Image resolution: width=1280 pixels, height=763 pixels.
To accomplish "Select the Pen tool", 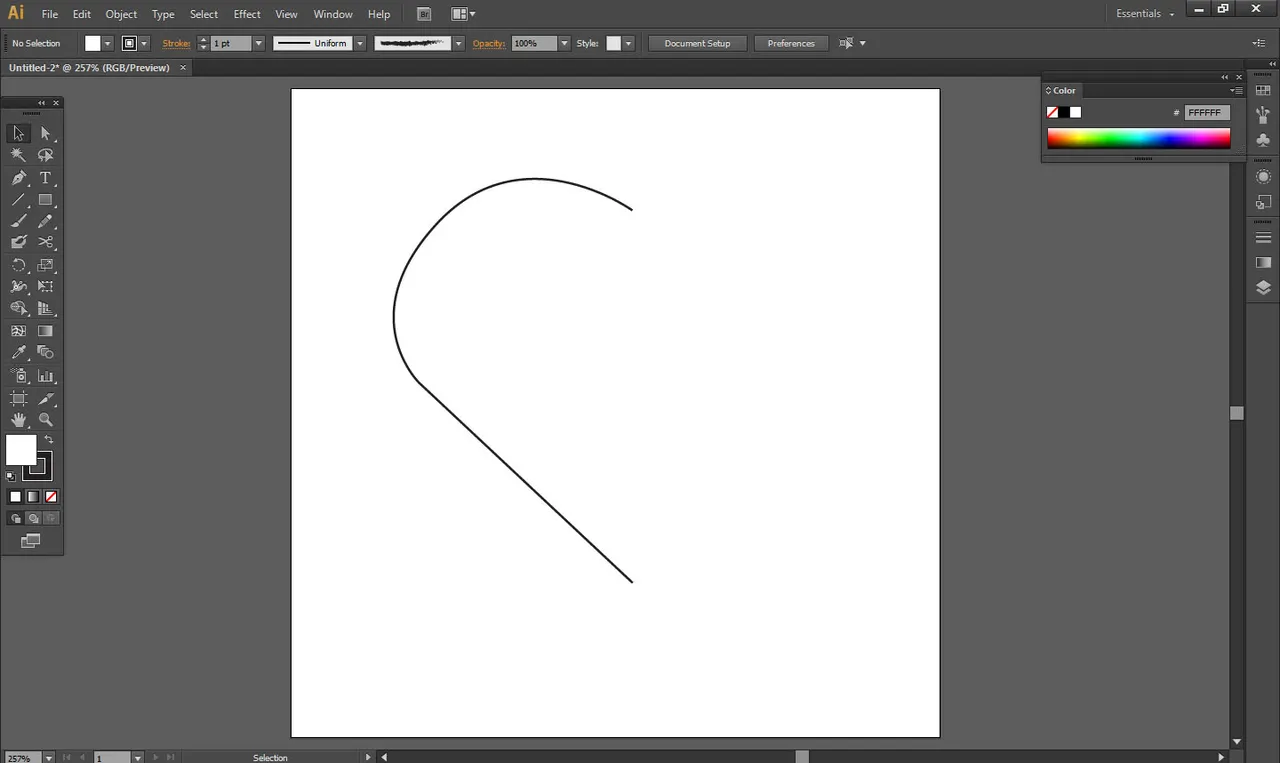I will pyautogui.click(x=18, y=178).
